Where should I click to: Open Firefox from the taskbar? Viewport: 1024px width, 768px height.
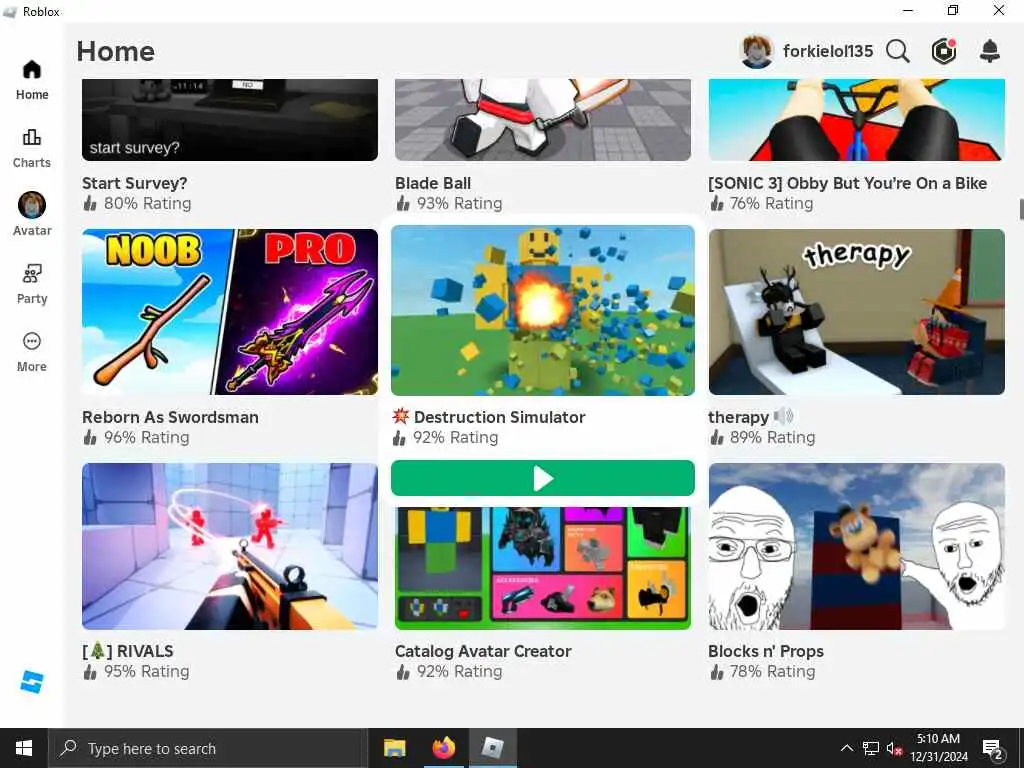[443, 748]
